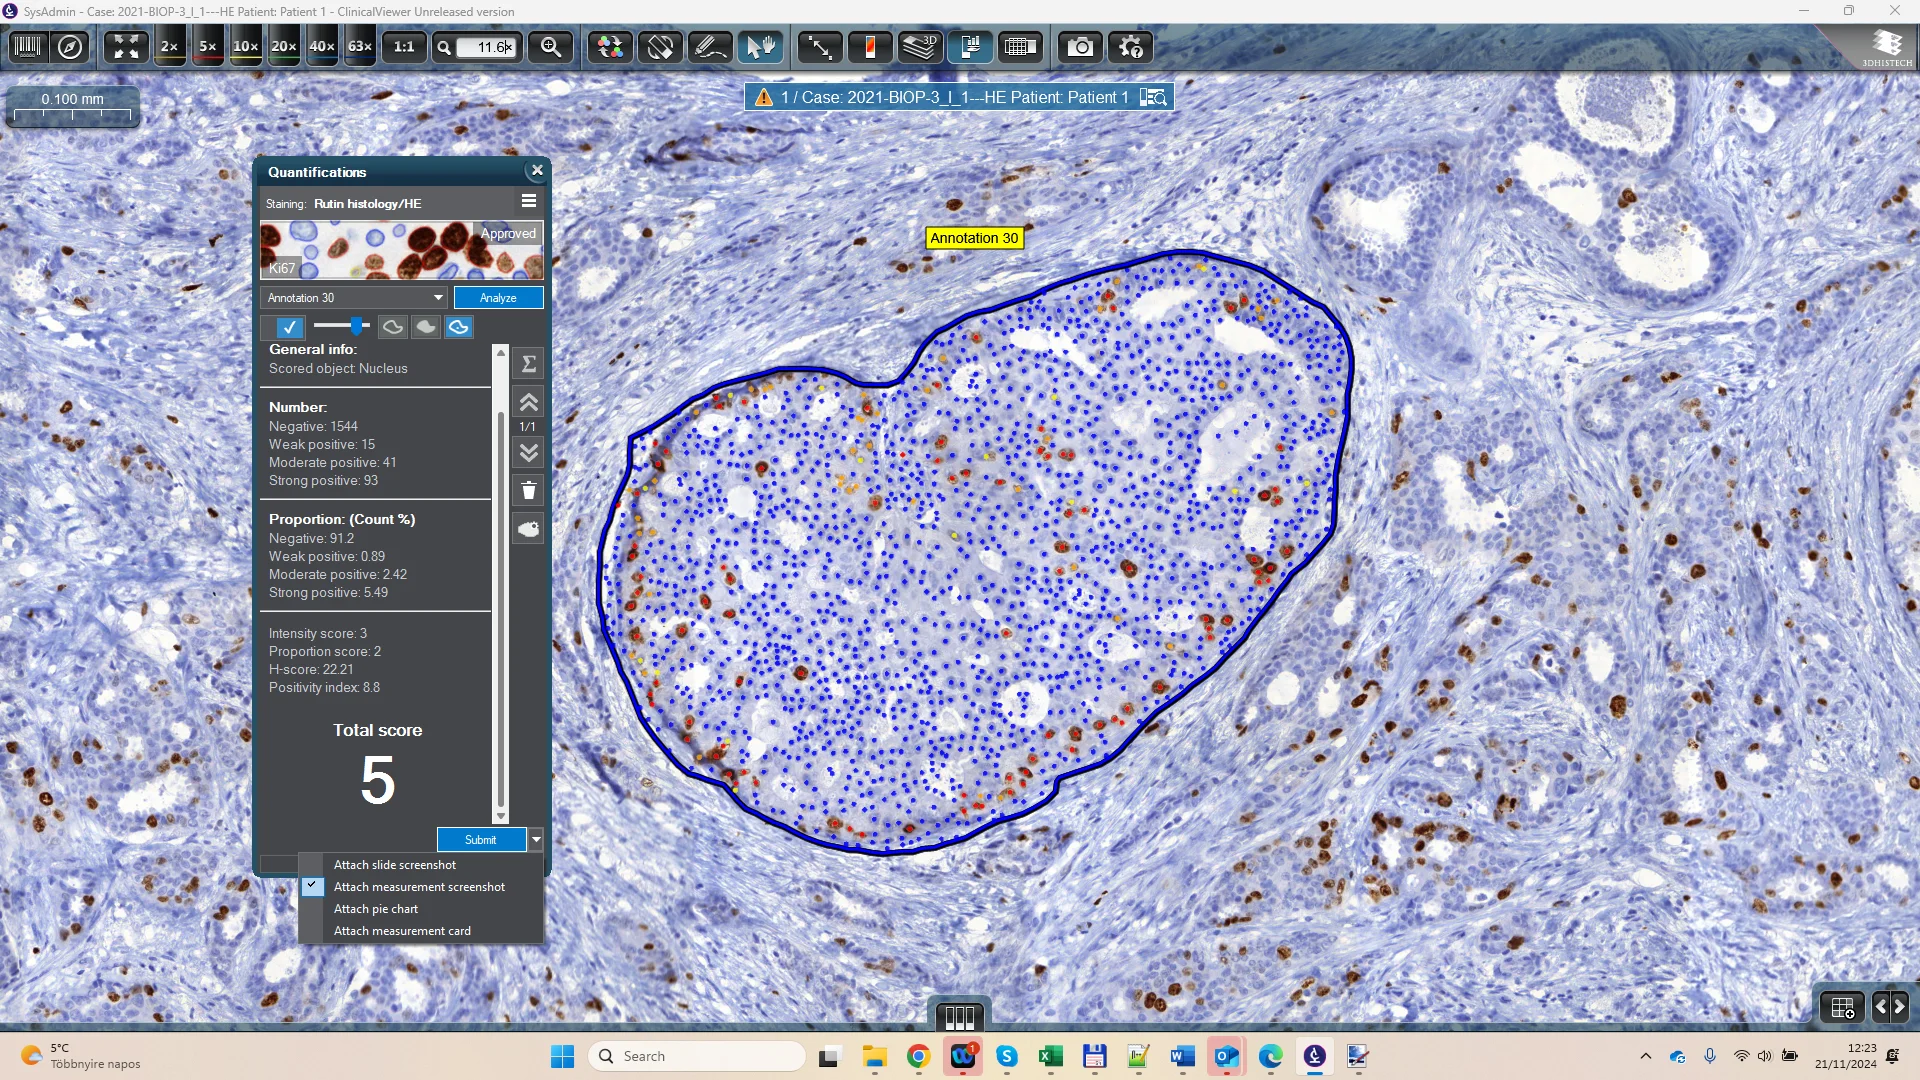1920x1080 pixels.
Task: Toggle the filled annotation display mode
Action: (426, 327)
